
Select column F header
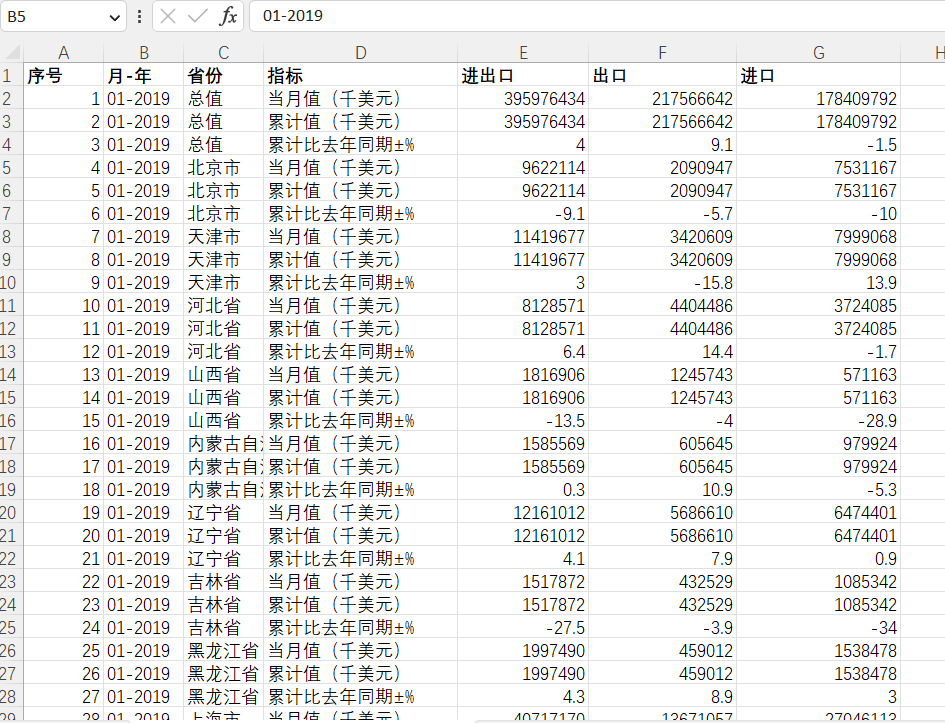point(662,52)
